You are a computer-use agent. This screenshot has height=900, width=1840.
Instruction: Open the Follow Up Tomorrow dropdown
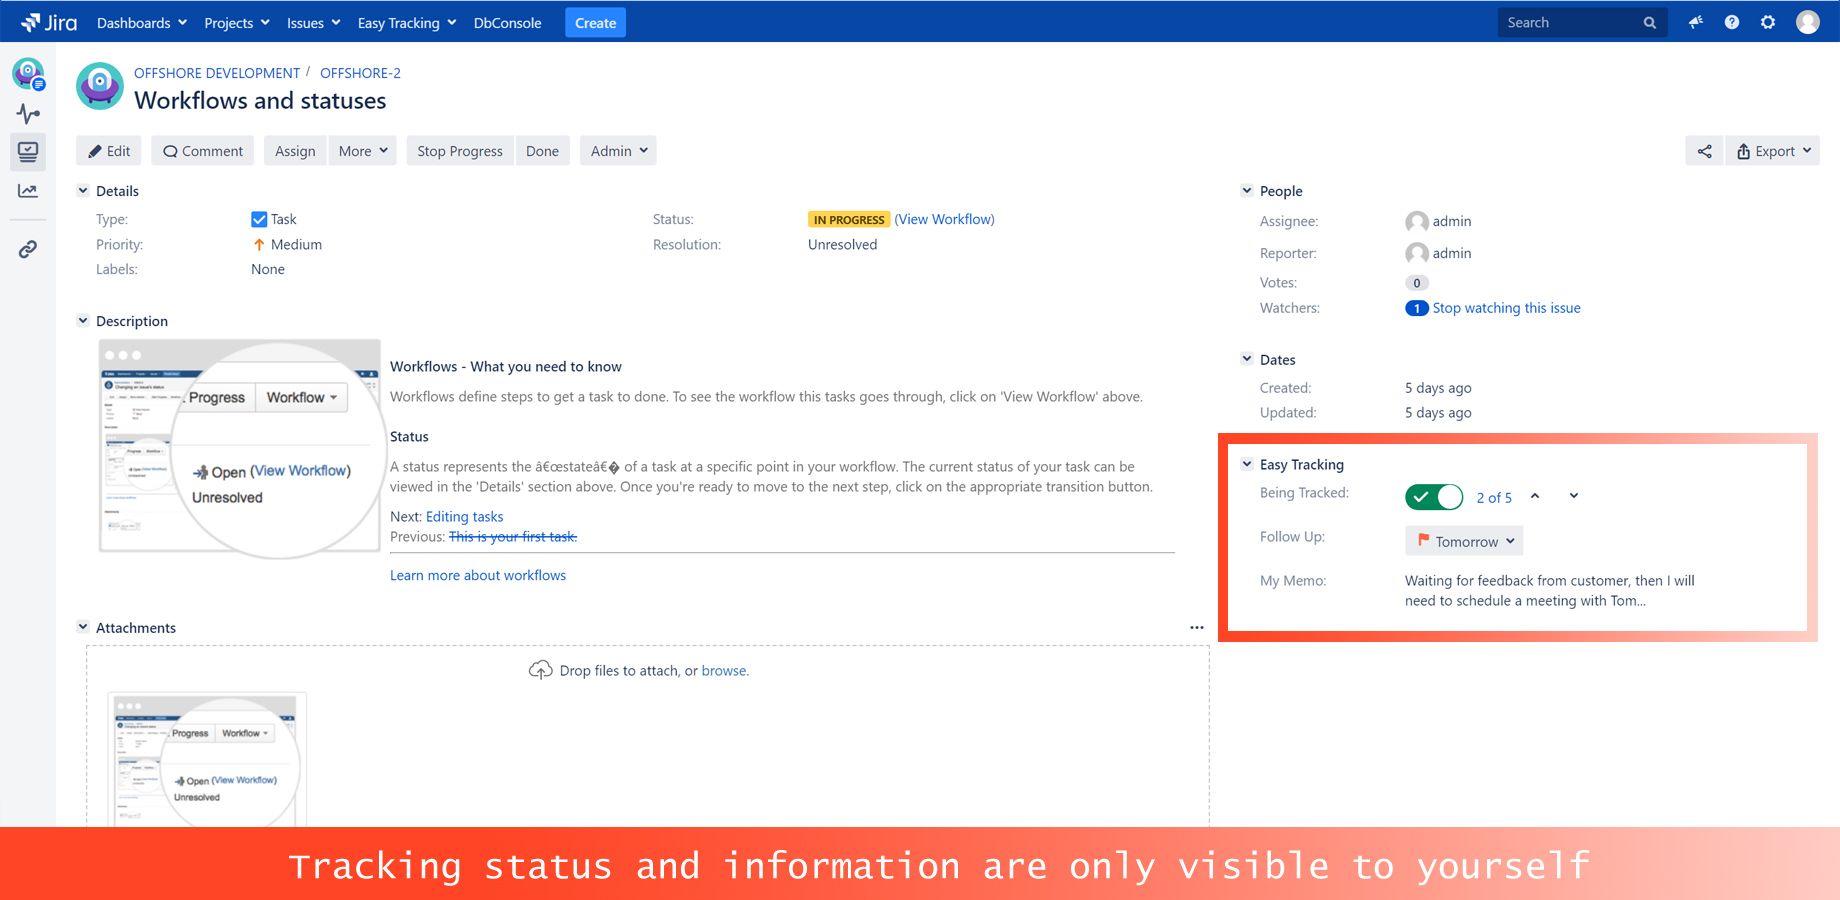tap(1464, 541)
